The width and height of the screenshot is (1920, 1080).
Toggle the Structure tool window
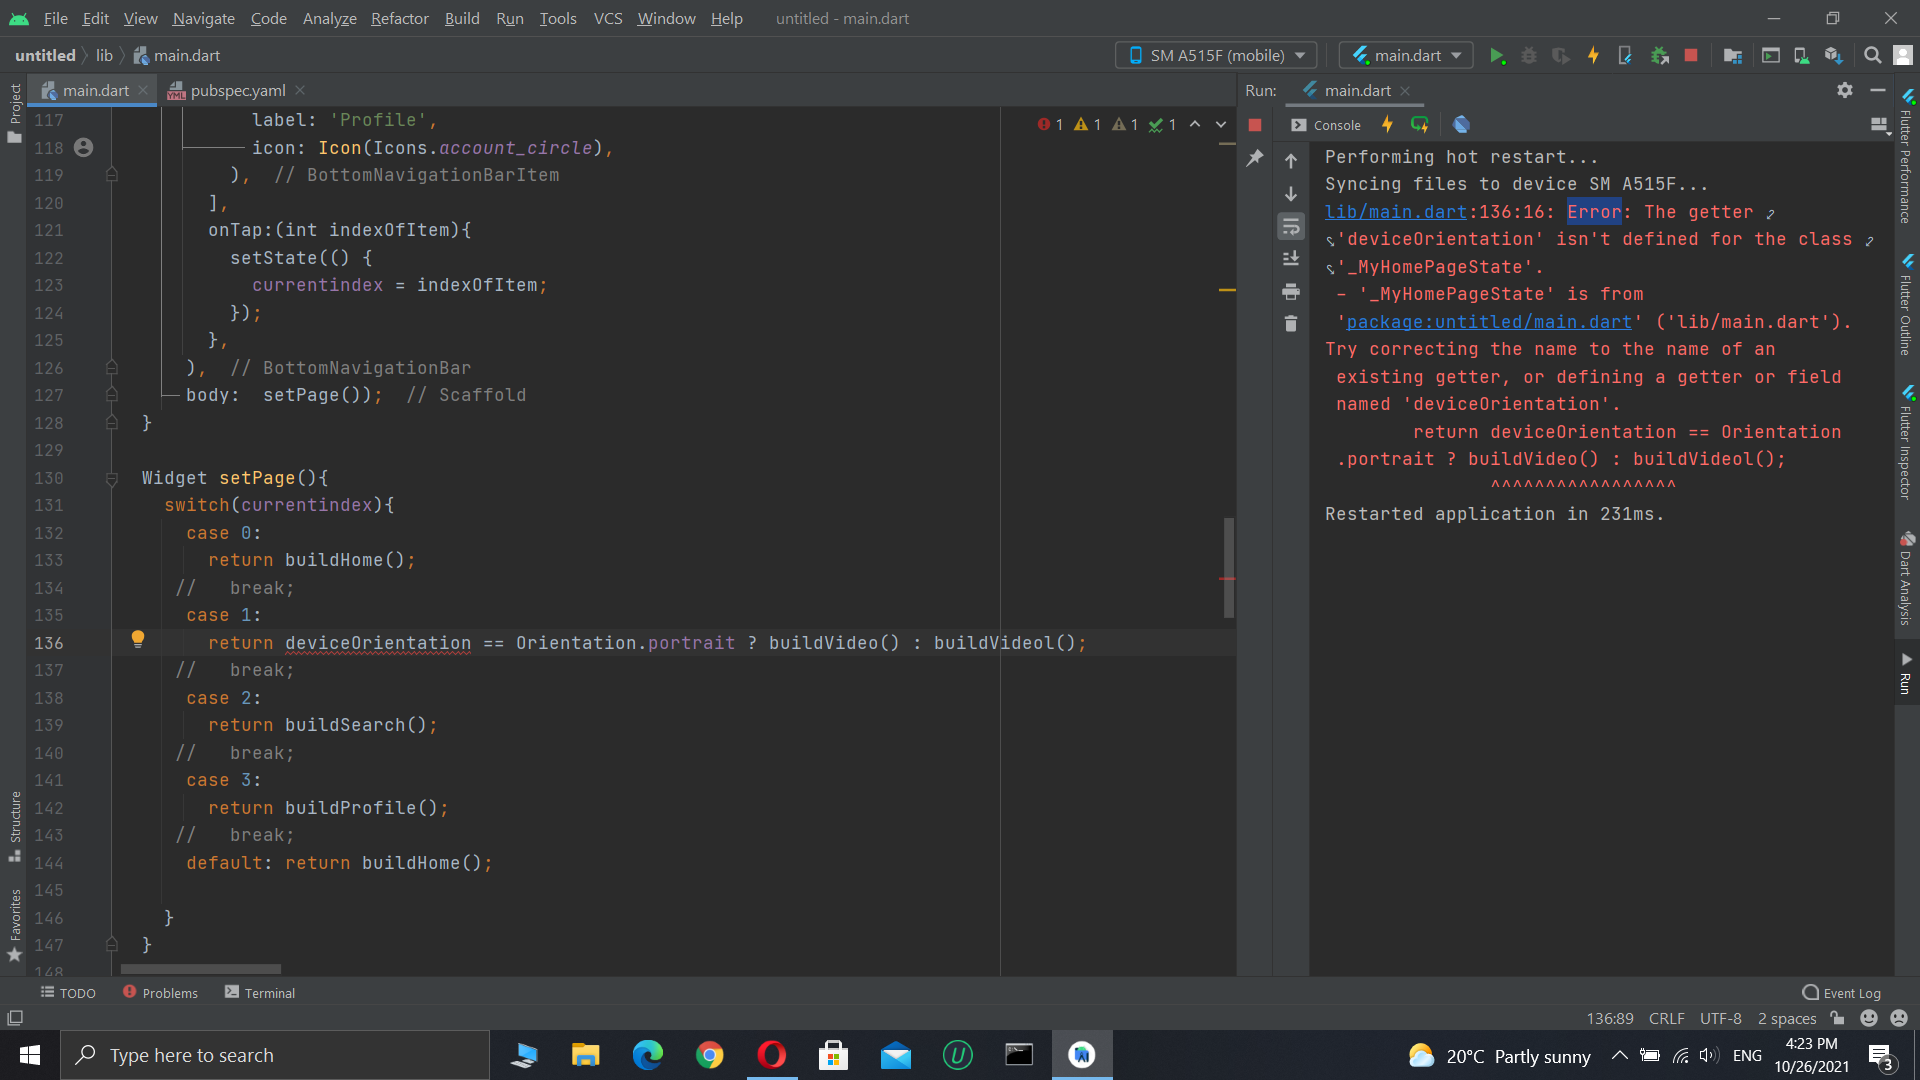point(14,826)
